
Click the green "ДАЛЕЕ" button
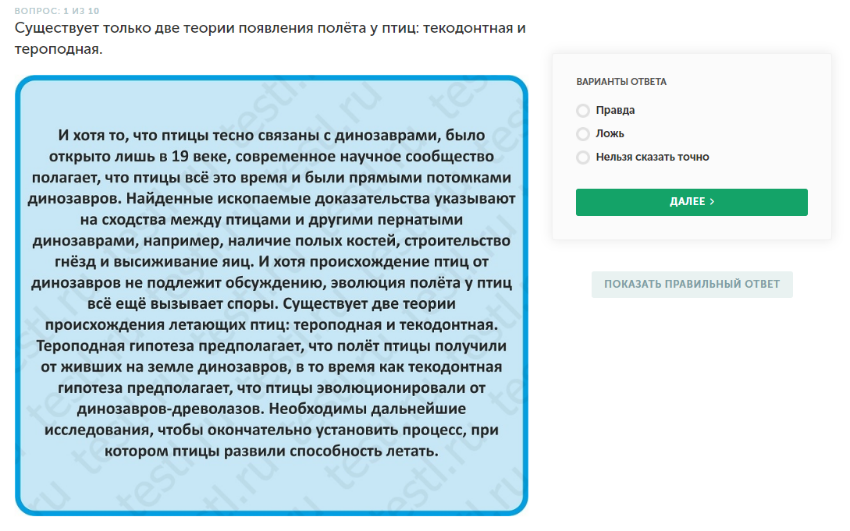[x=691, y=202]
